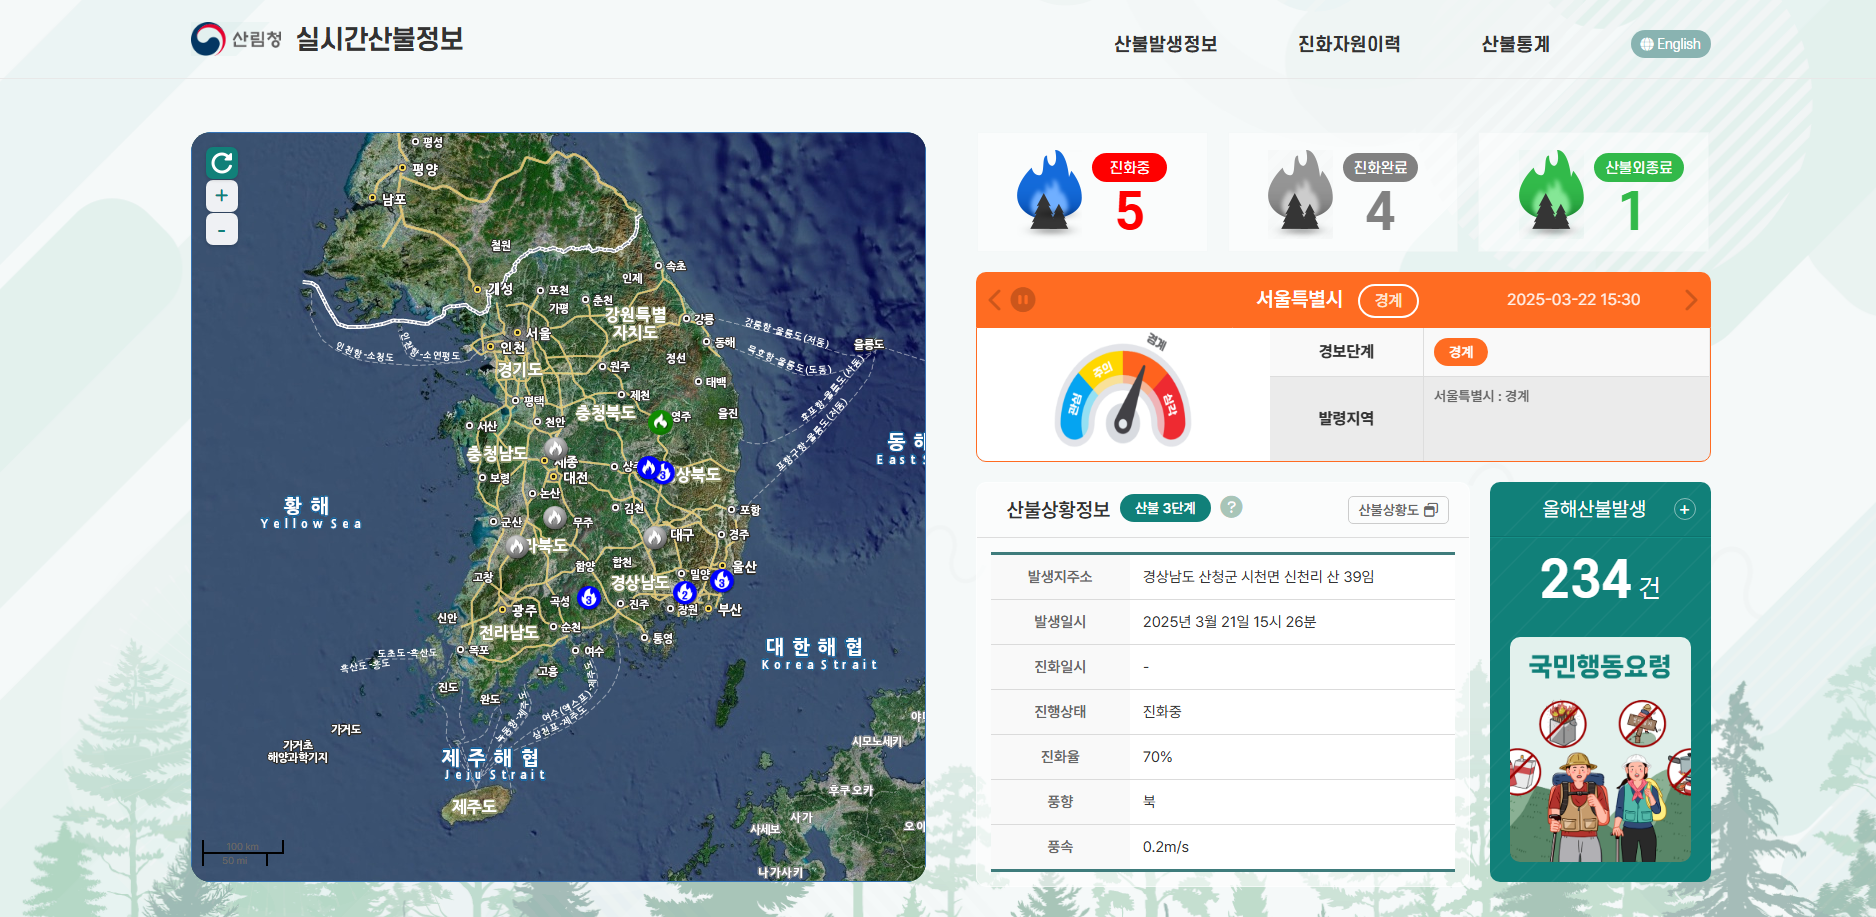Click the 실시간산불정보 site title
Image resolution: width=1876 pixels, height=917 pixels.
380,39
